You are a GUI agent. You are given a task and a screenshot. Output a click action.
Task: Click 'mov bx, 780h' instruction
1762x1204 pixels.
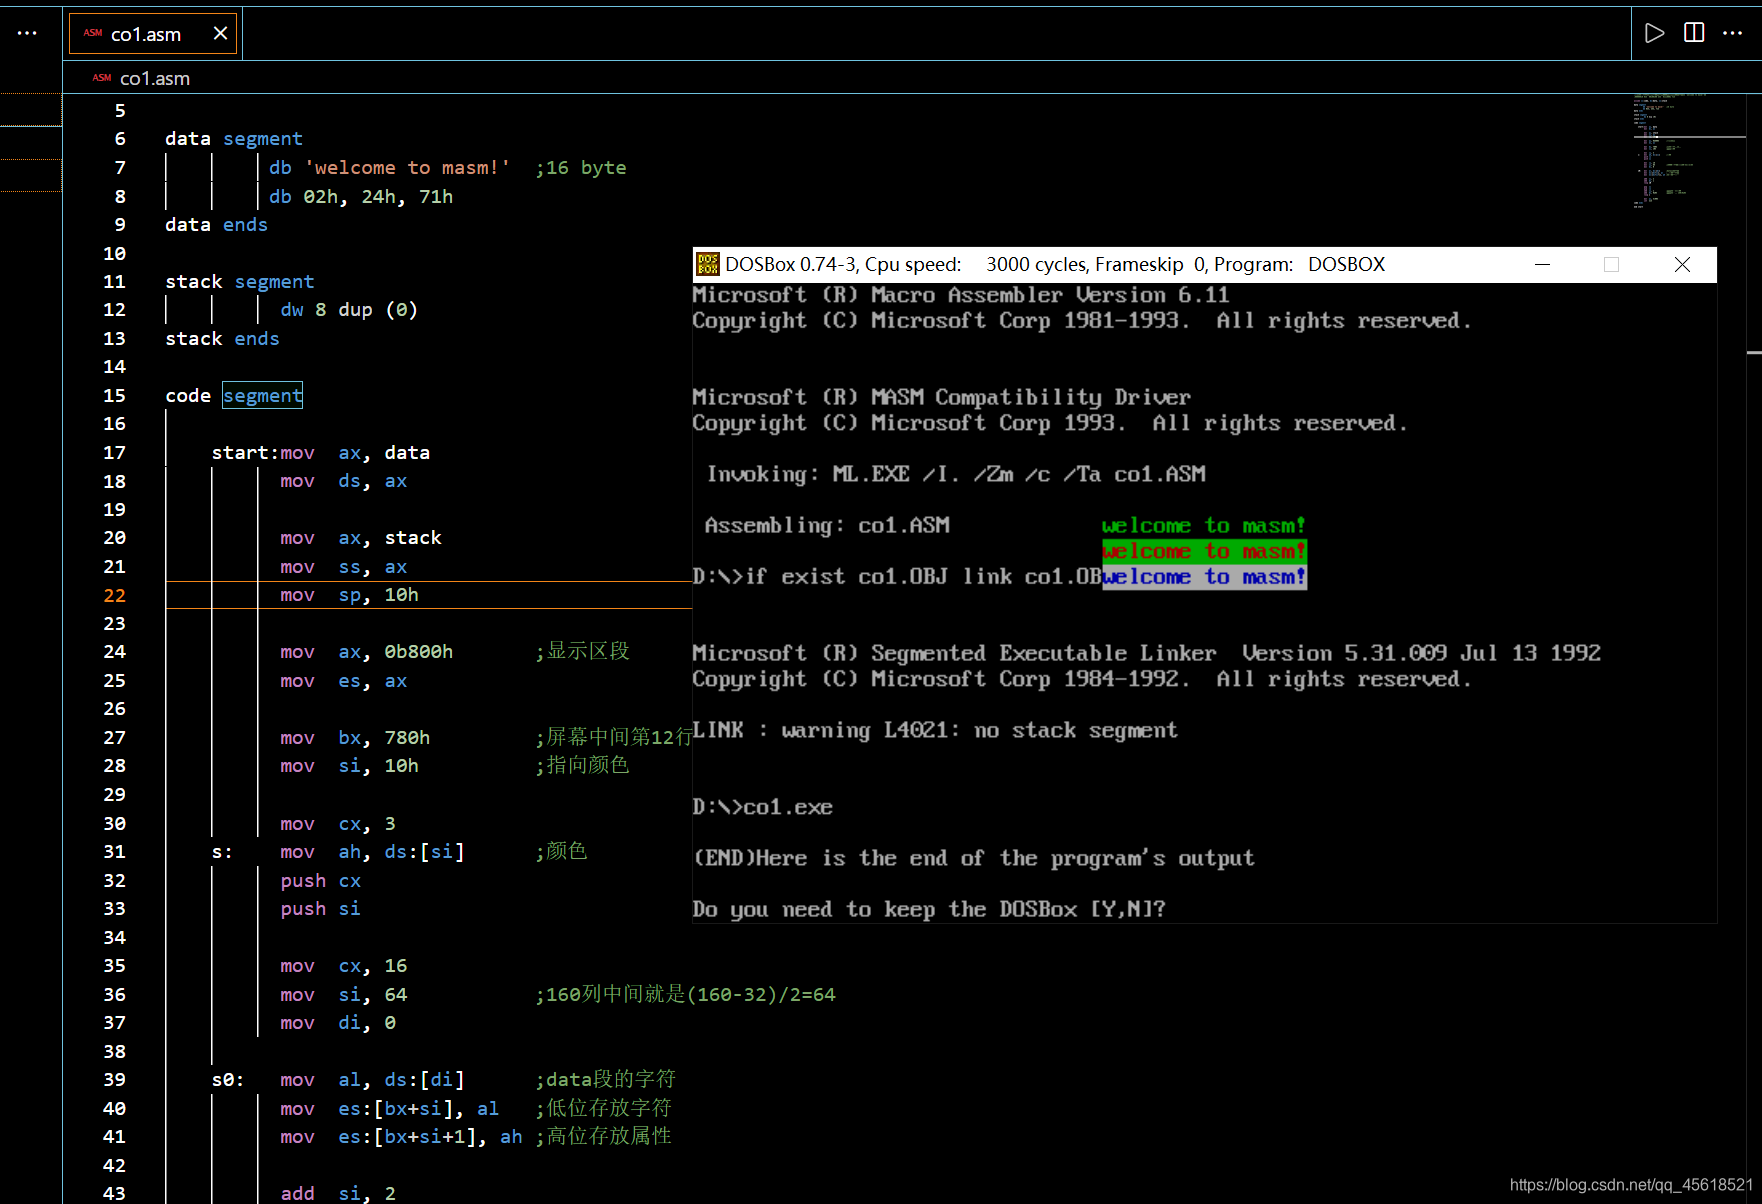(x=355, y=738)
